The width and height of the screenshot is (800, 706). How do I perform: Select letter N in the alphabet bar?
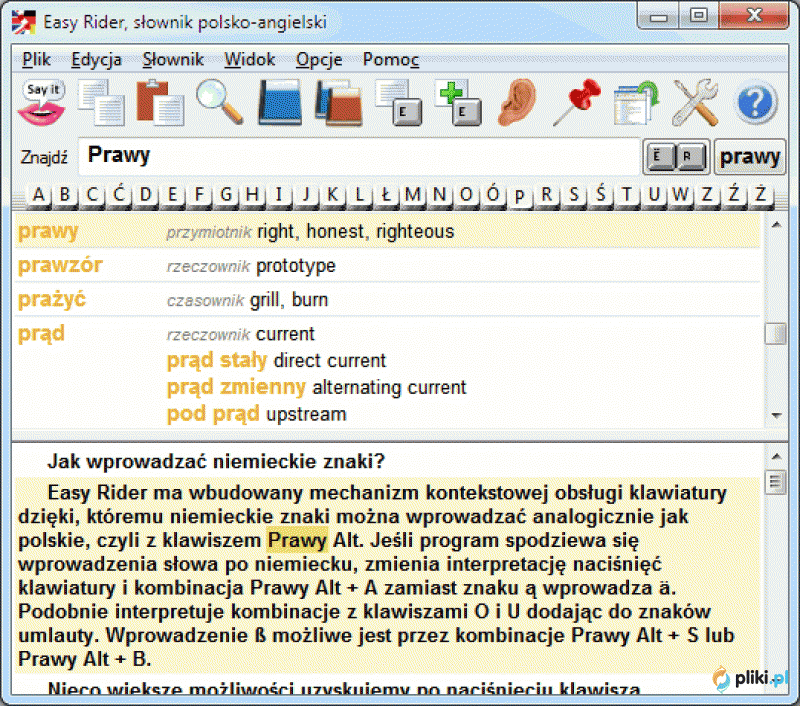point(439,195)
